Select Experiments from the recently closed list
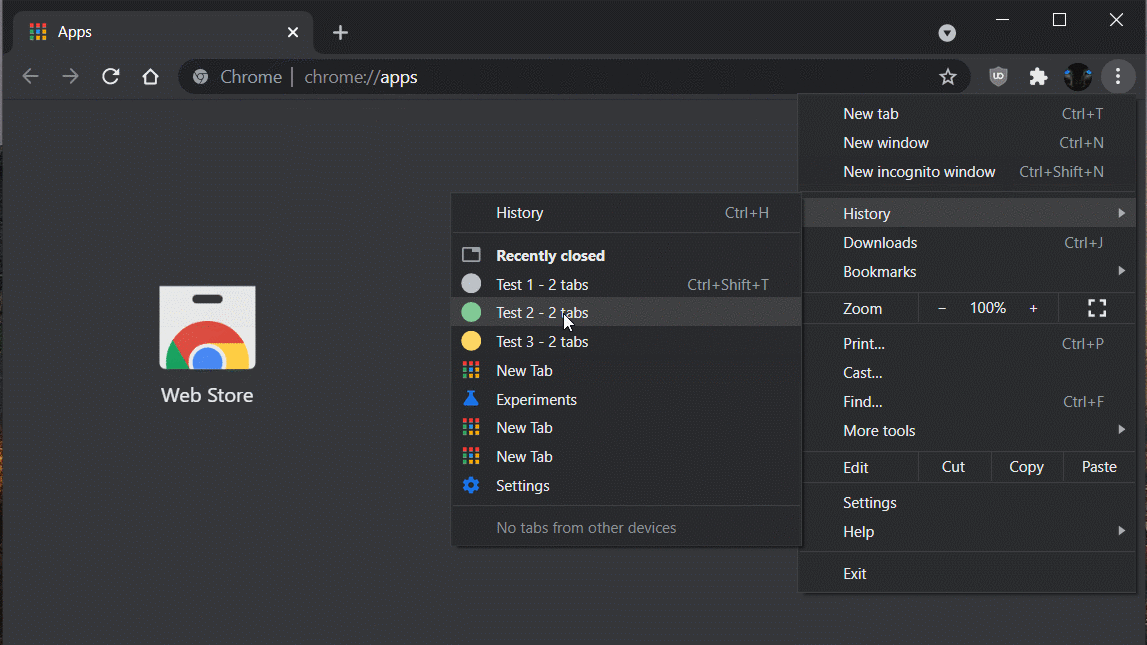 pos(536,399)
